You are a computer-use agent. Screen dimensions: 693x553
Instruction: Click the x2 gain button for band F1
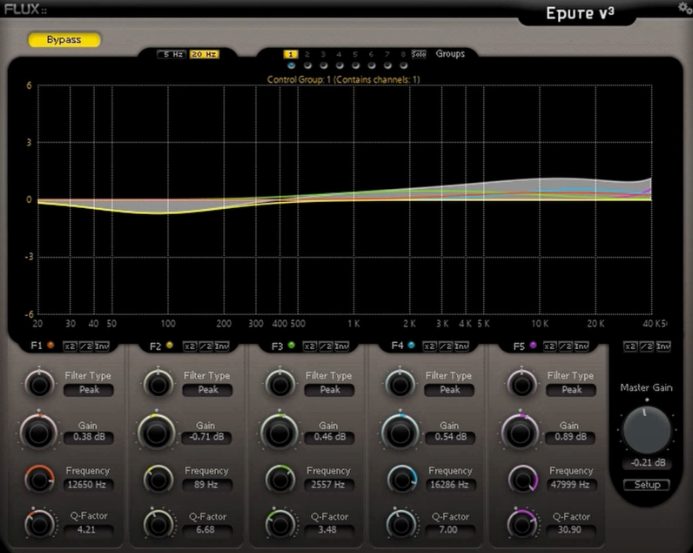coord(69,346)
